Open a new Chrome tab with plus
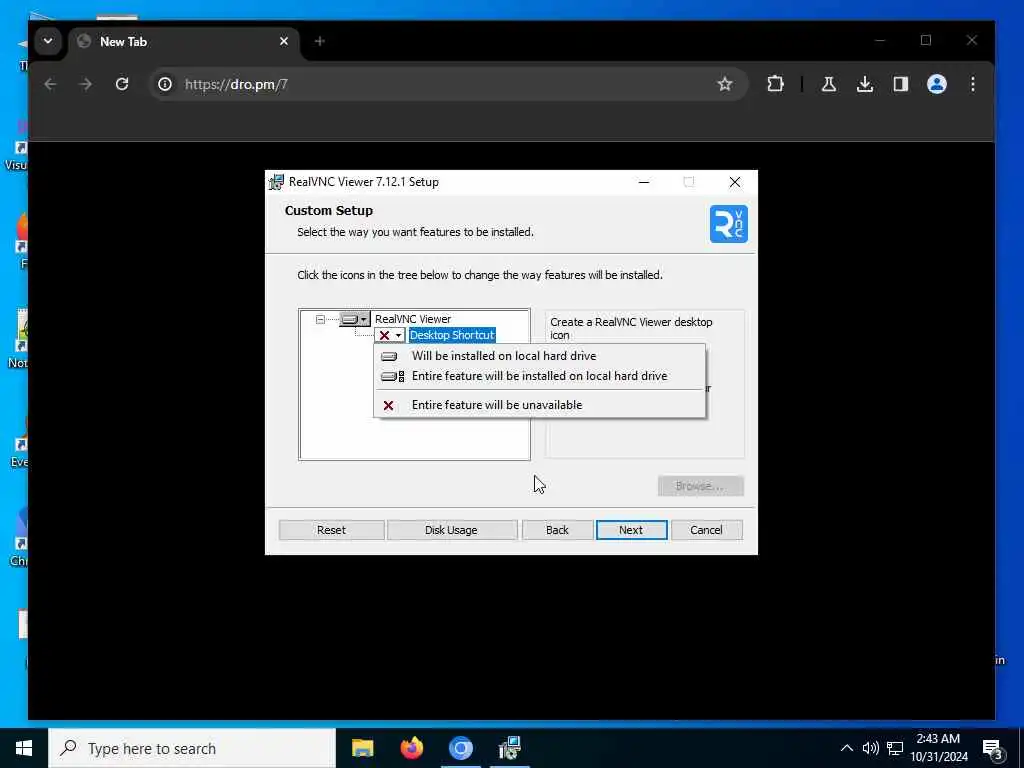The height and width of the screenshot is (768, 1024). click(x=319, y=41)
